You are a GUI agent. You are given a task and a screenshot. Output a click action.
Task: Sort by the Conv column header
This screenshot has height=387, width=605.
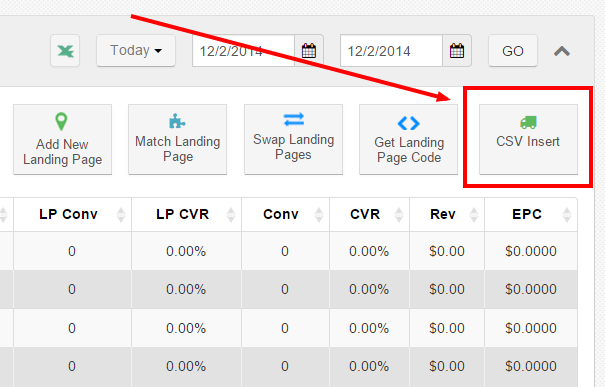286,215
